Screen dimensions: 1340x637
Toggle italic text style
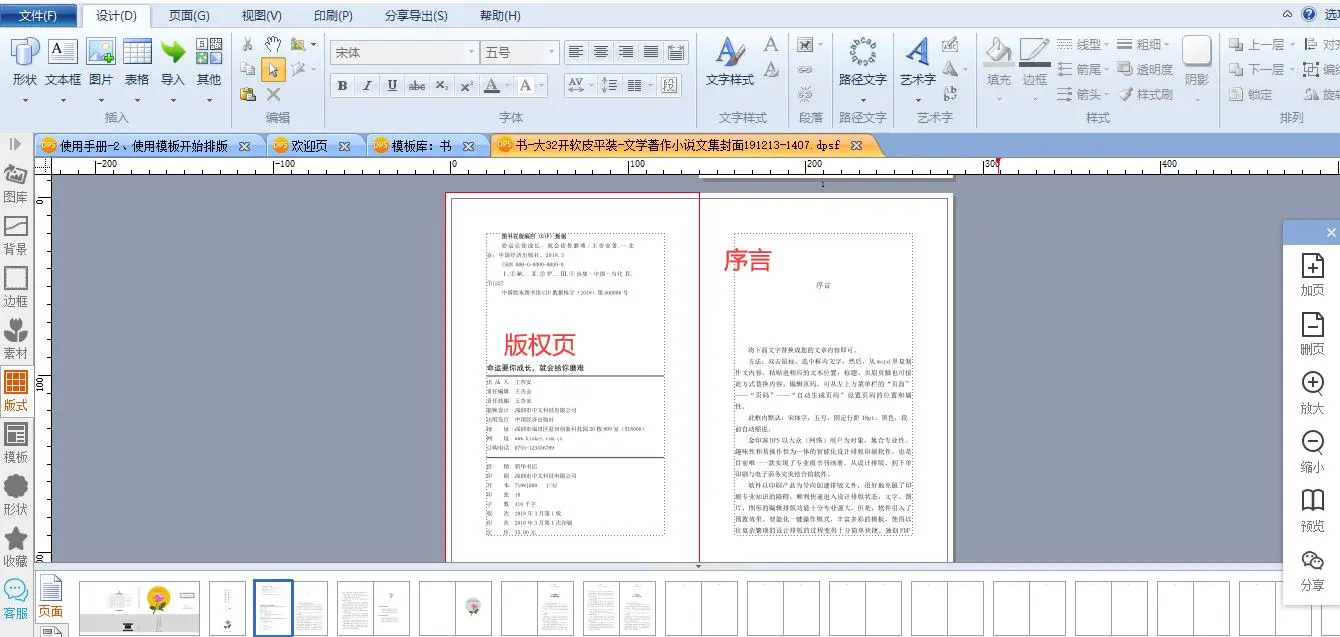click(x=367, y=86)
